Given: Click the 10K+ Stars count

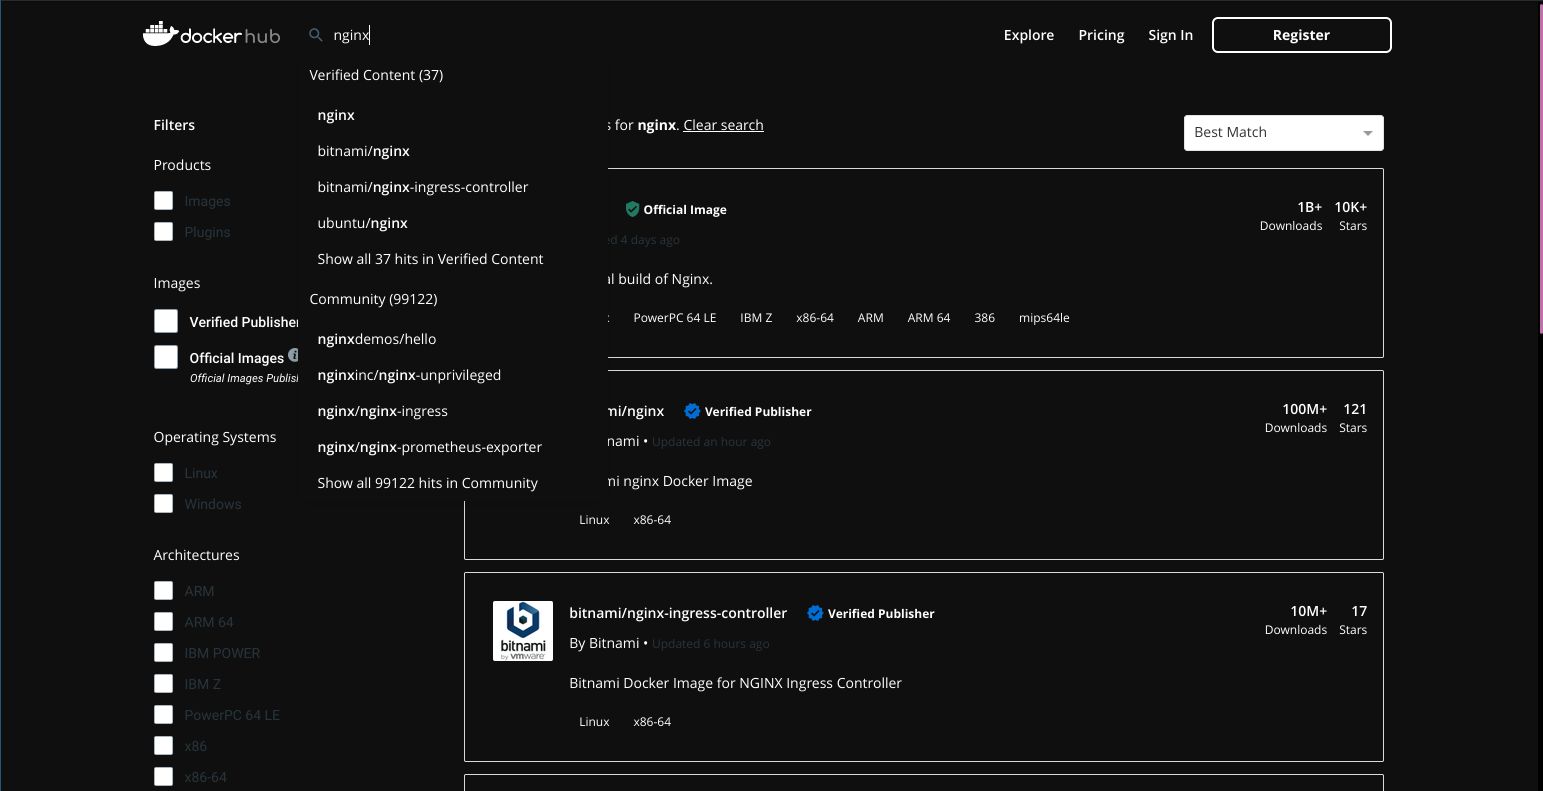Looking at the screenshot, I should click(x=1351, y=215).
